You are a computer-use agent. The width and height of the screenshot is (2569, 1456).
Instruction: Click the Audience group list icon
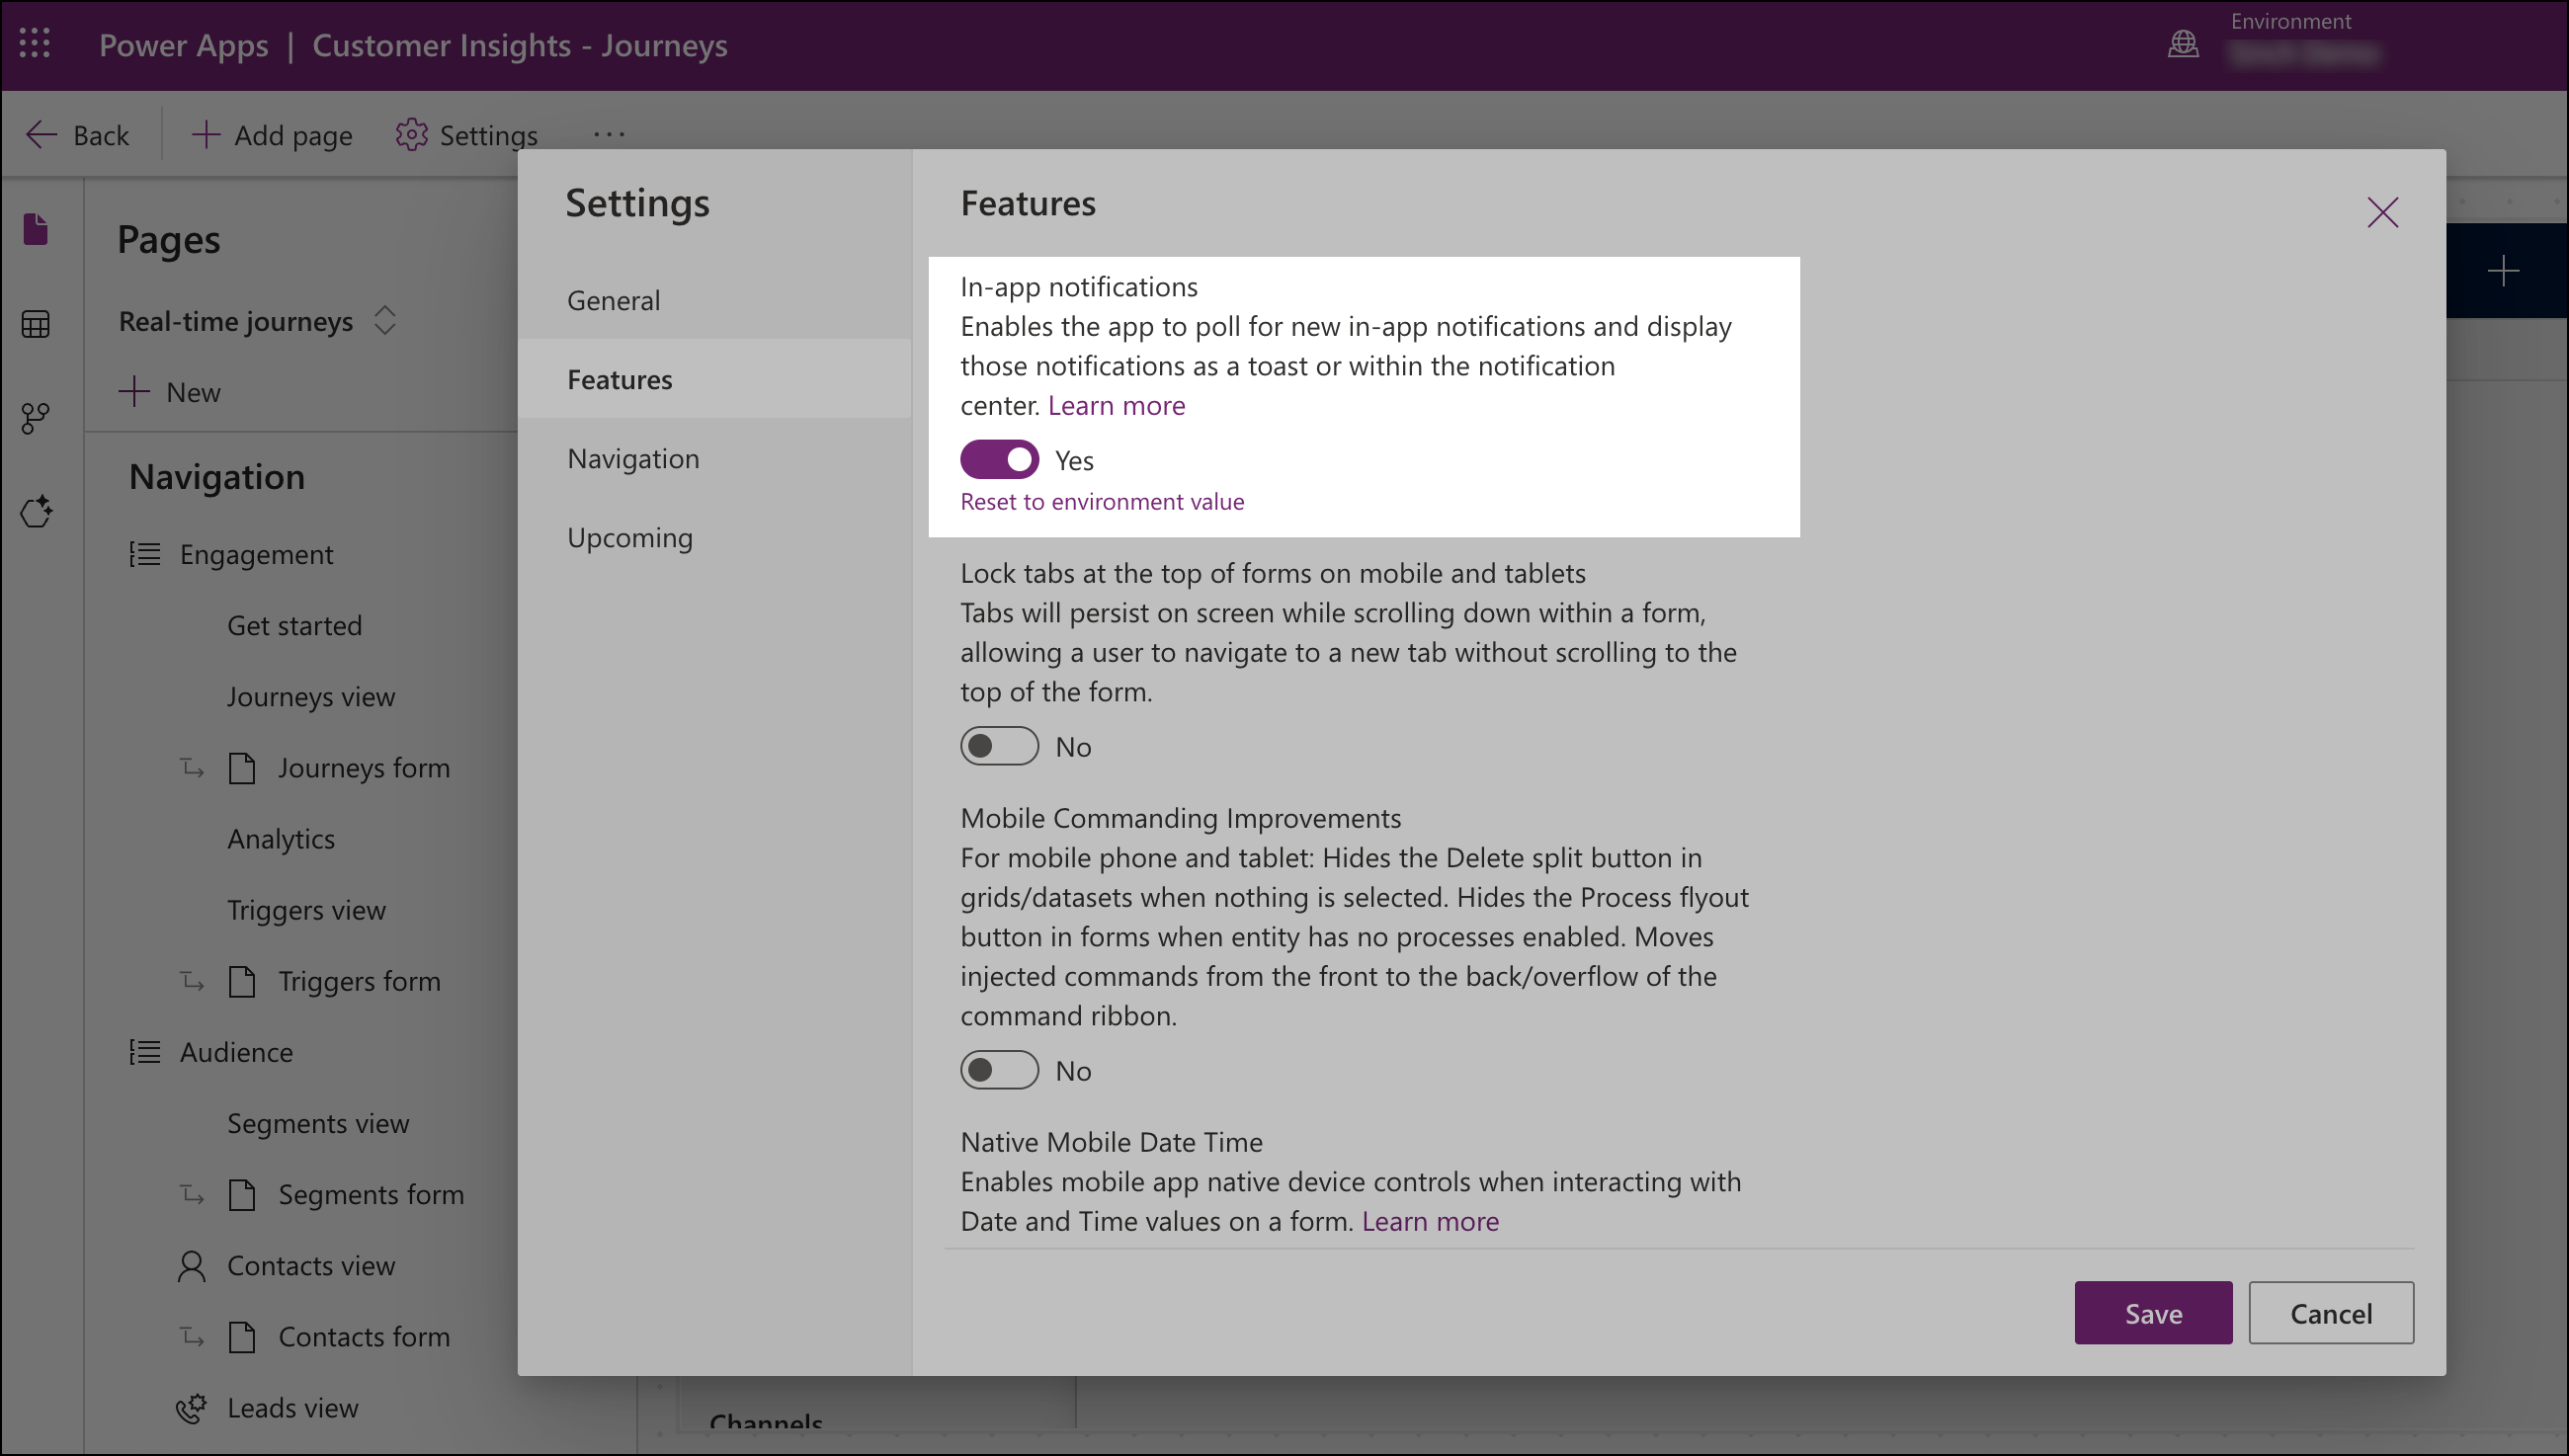pos(145,1052)
